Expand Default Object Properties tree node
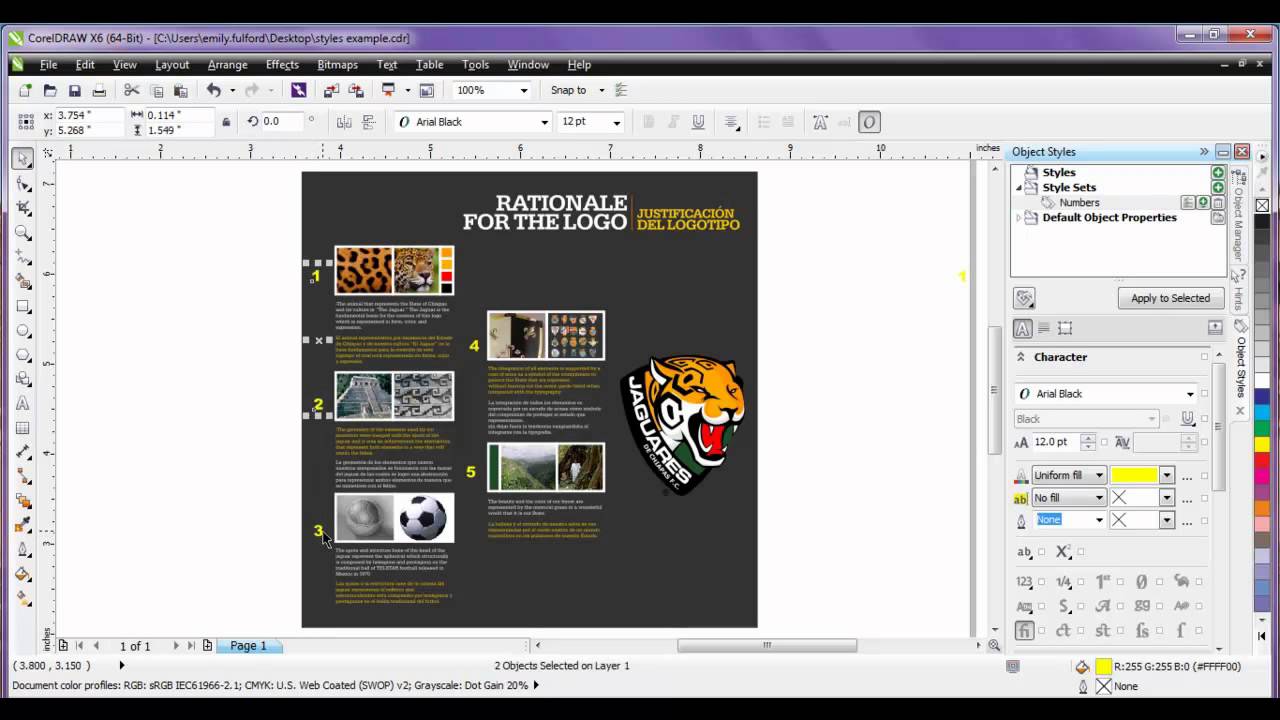The height and width of the screenshot is (720, 1280). [x=1019, y=217]
